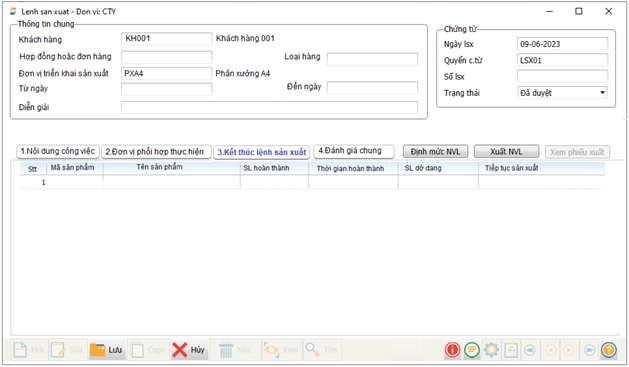The height and width of the screenshot is (367, 629).
Task: Select 3.Kết thúc lệnh sản xuất tab
Action: (x=262, y=152)
